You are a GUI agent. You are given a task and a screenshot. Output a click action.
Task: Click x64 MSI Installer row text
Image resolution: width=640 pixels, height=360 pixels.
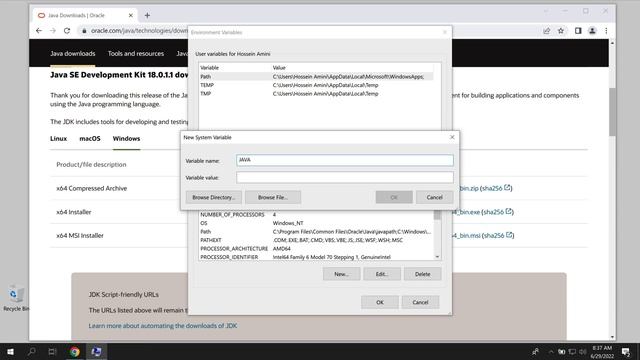80,236
